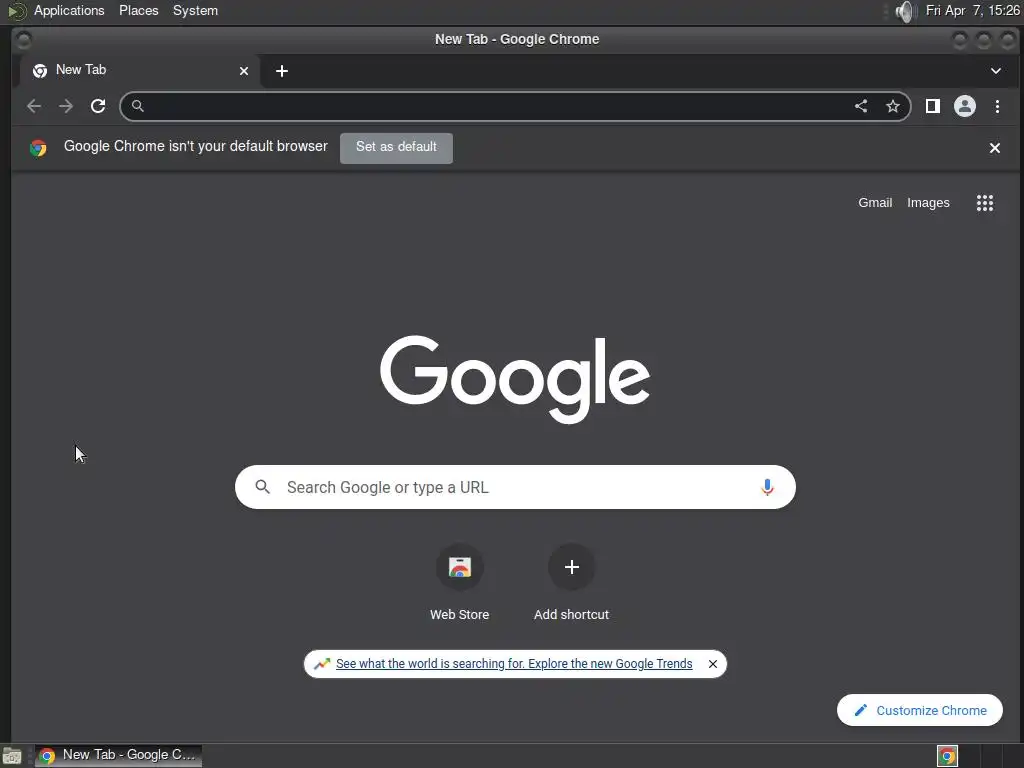This screenshot has height=768, width=1024.
Task: Click the Chrome logo in the default browser infobar
Action: (38, 148)
